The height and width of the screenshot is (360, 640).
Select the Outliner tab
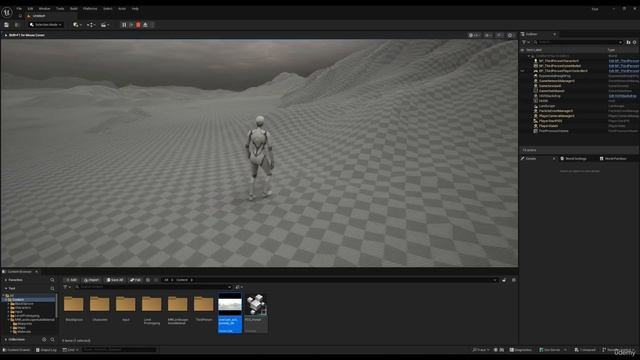[x=531, y=34]
